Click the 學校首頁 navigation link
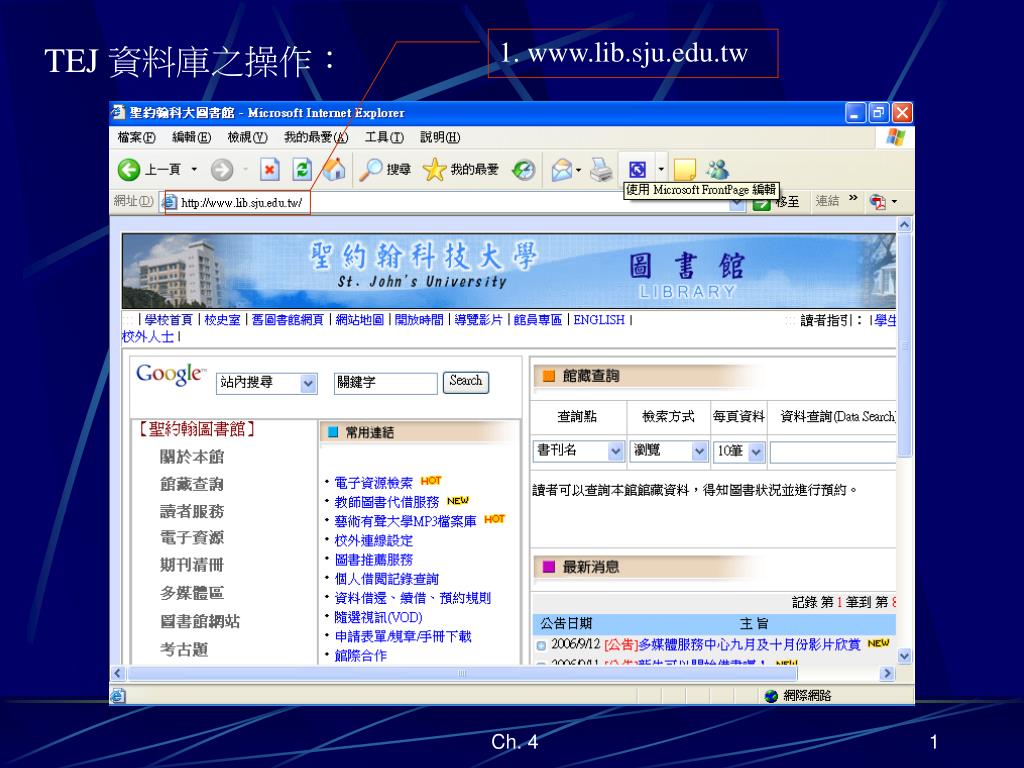The image size is (1024, 768). 168,319
